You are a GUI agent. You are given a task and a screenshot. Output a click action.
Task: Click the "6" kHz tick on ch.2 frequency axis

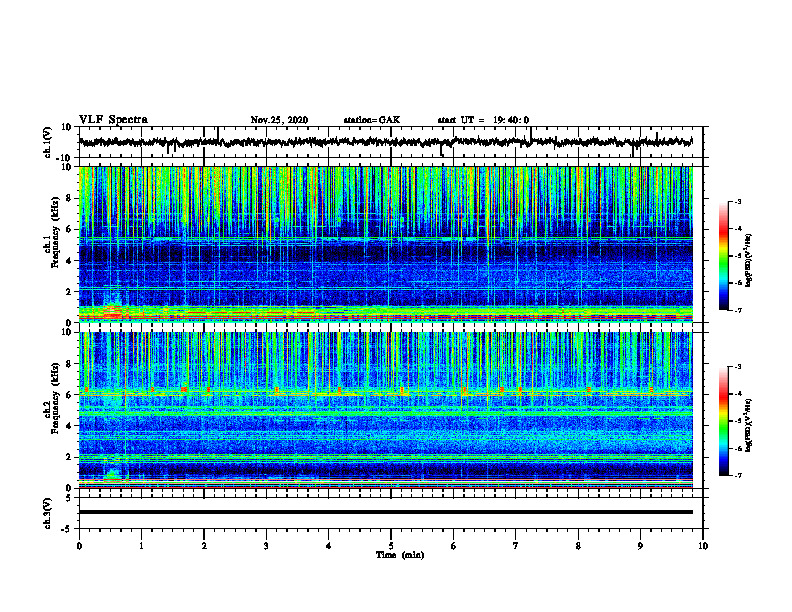(70, 395)
